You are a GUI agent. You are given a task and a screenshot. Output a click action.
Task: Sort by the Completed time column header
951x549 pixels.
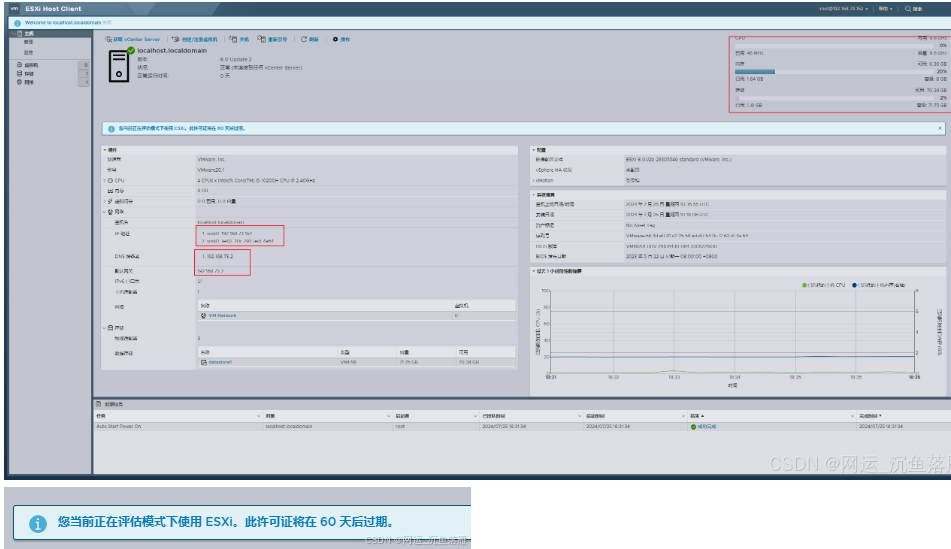(870, 416)
